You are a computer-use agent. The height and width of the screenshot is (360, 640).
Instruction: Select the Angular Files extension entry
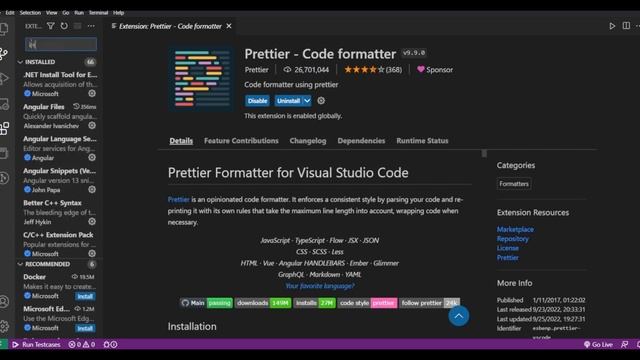[59, 116]
